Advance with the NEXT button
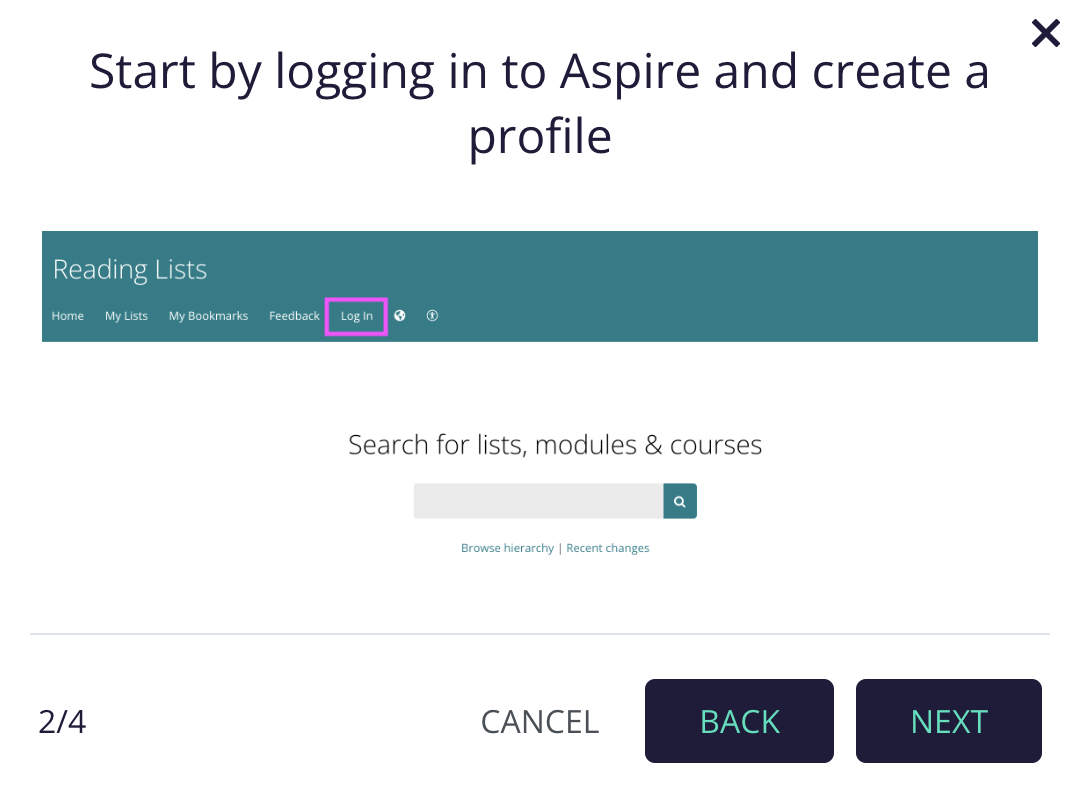1084x794 pixels. [948, 721]
